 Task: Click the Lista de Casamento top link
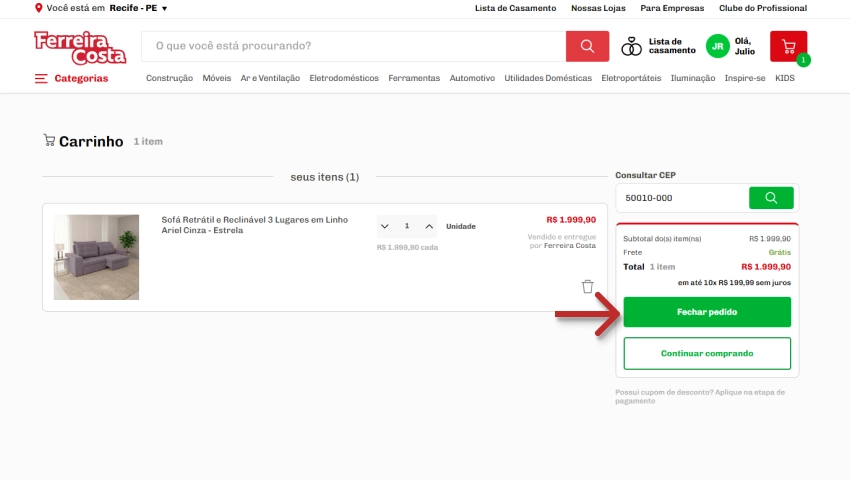516,8
